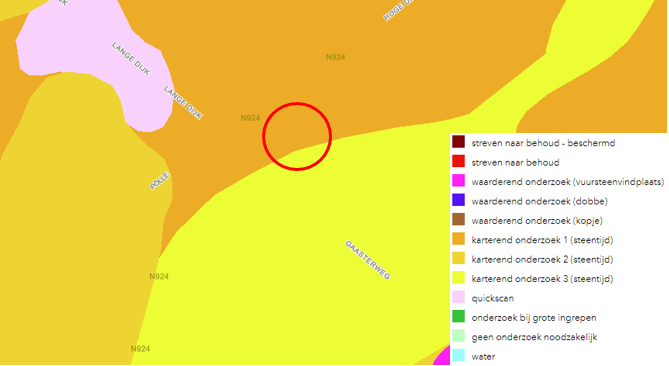The width and height of the screenshot is (669, 366).
Task: Pick the orange 'karterend onderzoek 1' swatch
Action: [x=459, y=239]
